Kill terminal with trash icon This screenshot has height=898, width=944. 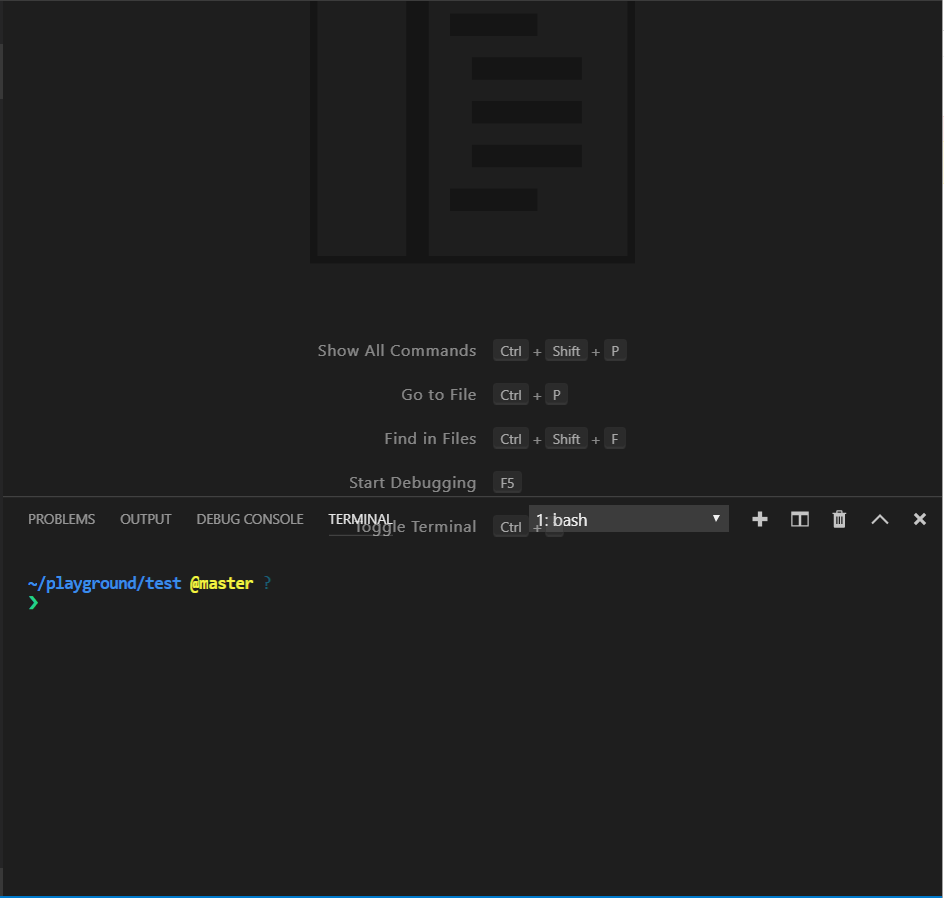pos(839,519)
